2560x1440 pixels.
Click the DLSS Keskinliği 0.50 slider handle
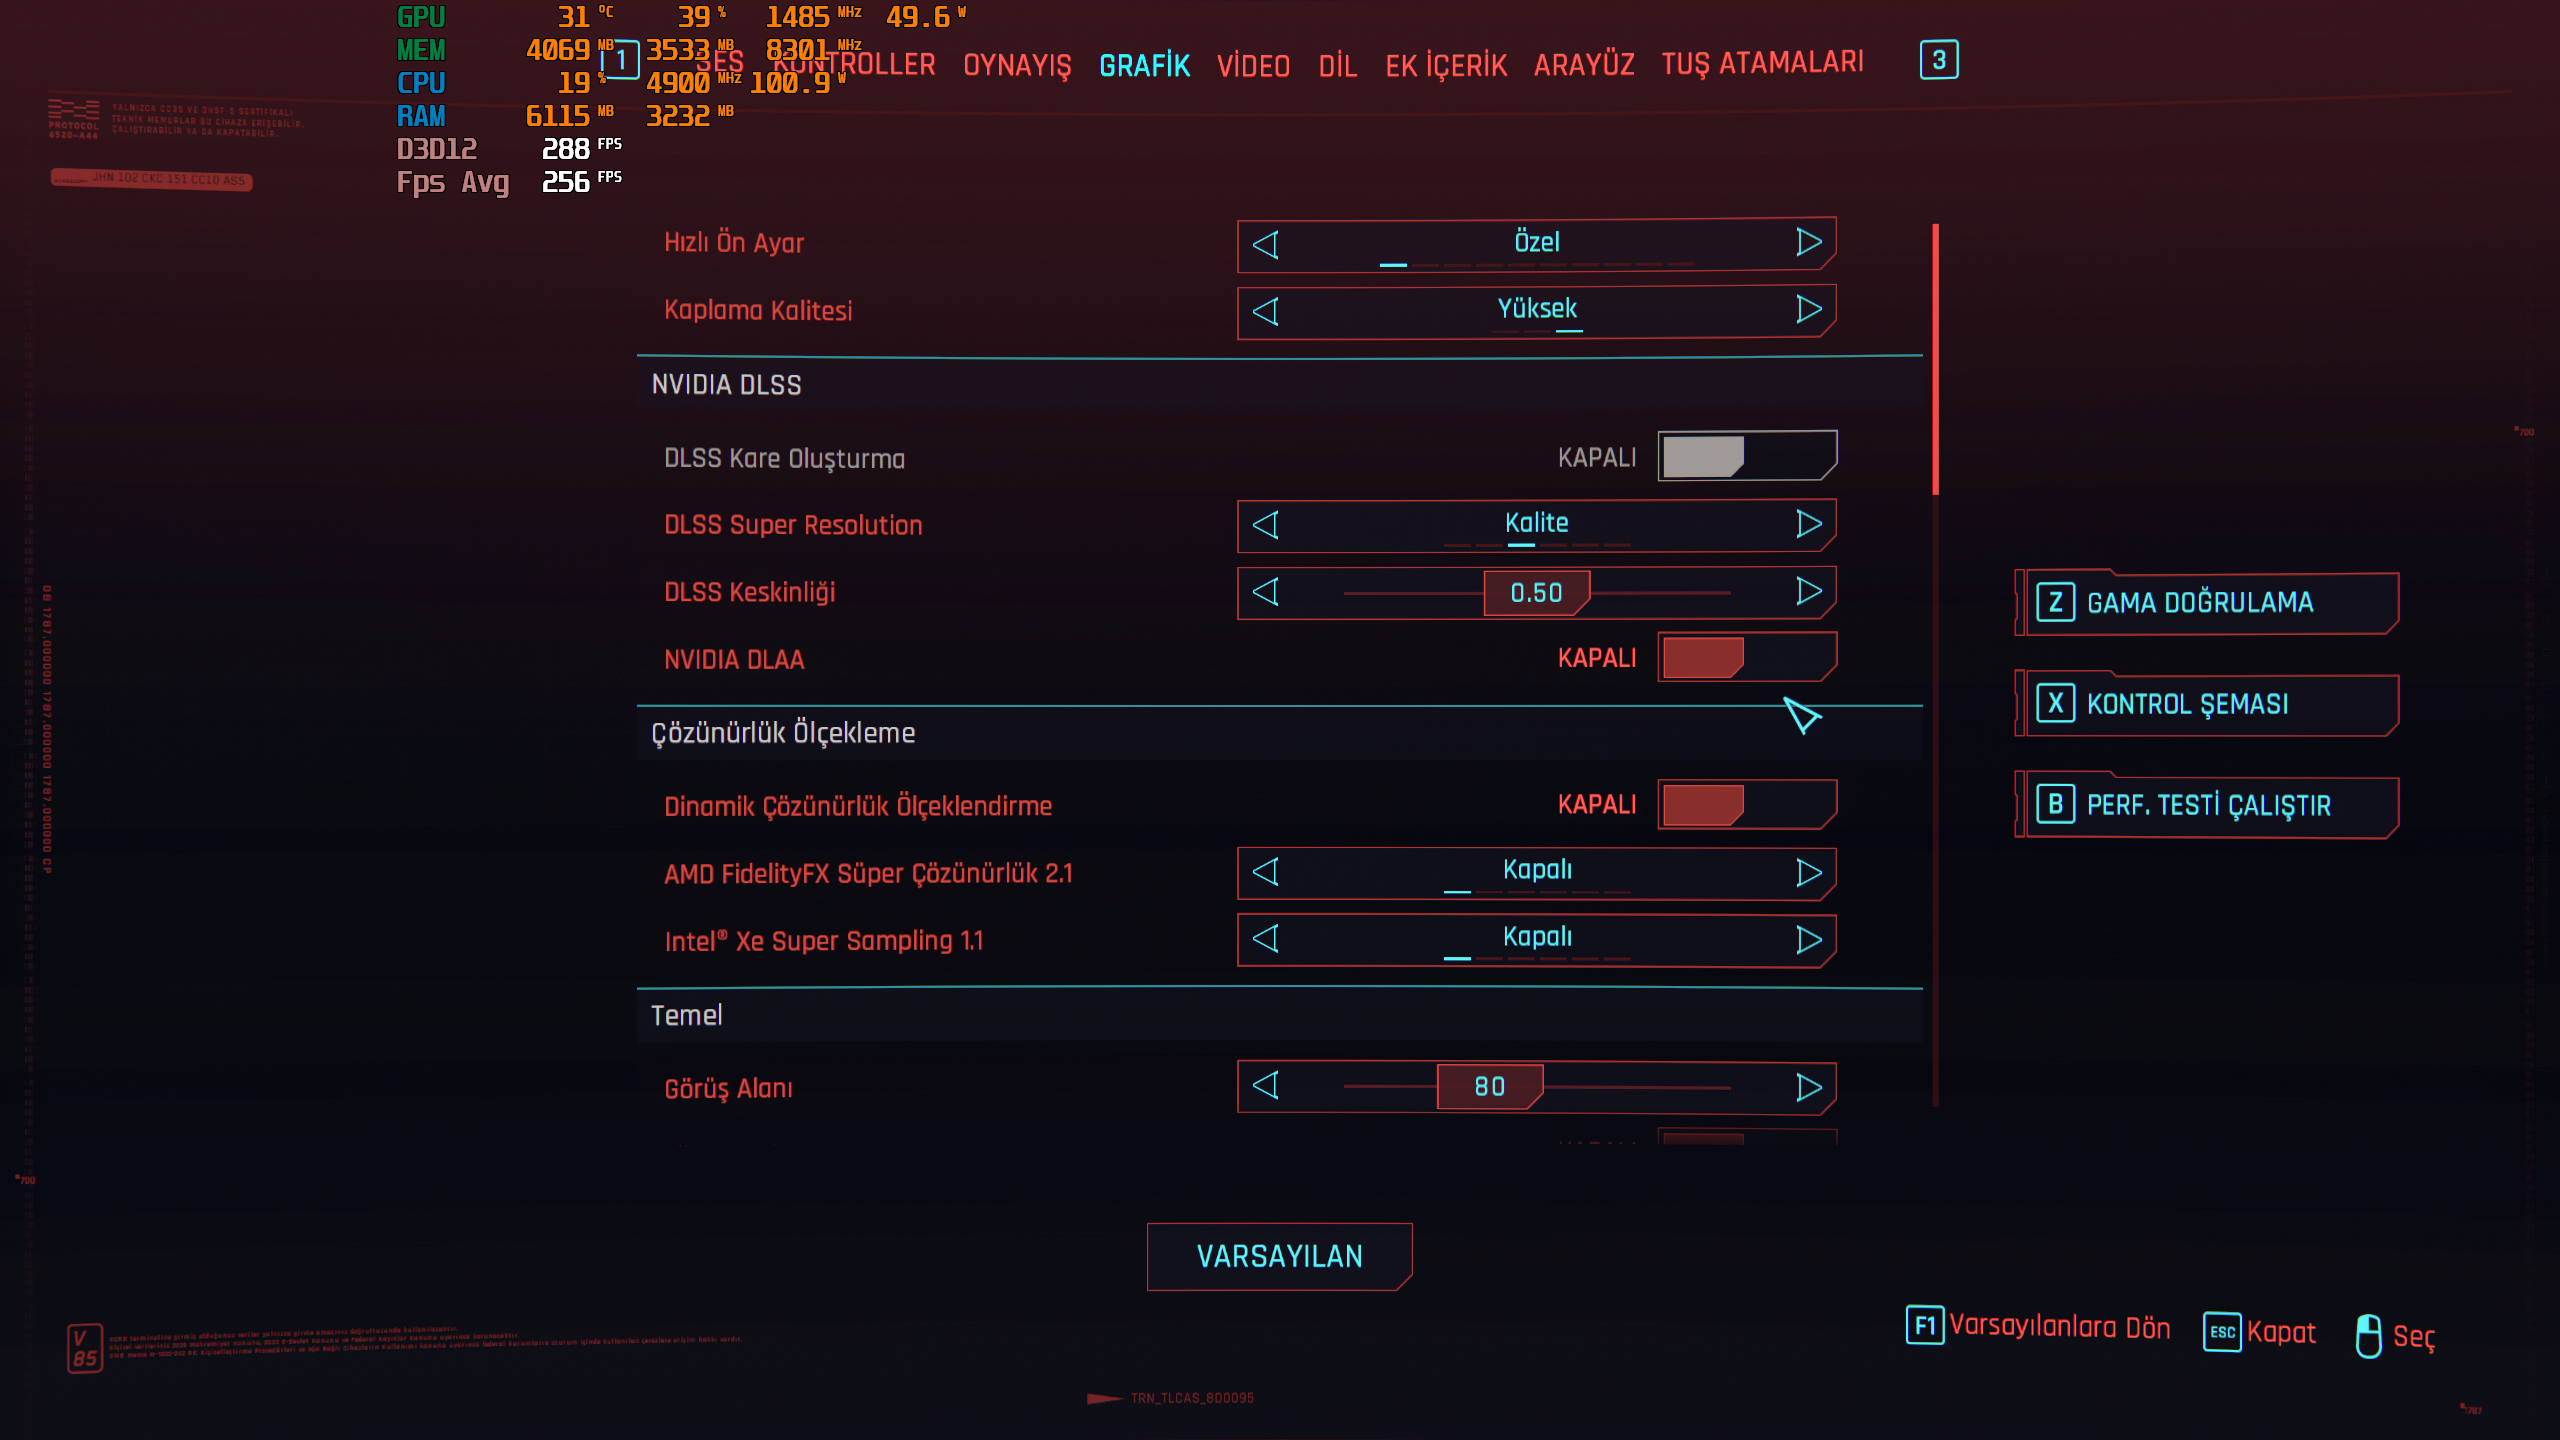1536,593
